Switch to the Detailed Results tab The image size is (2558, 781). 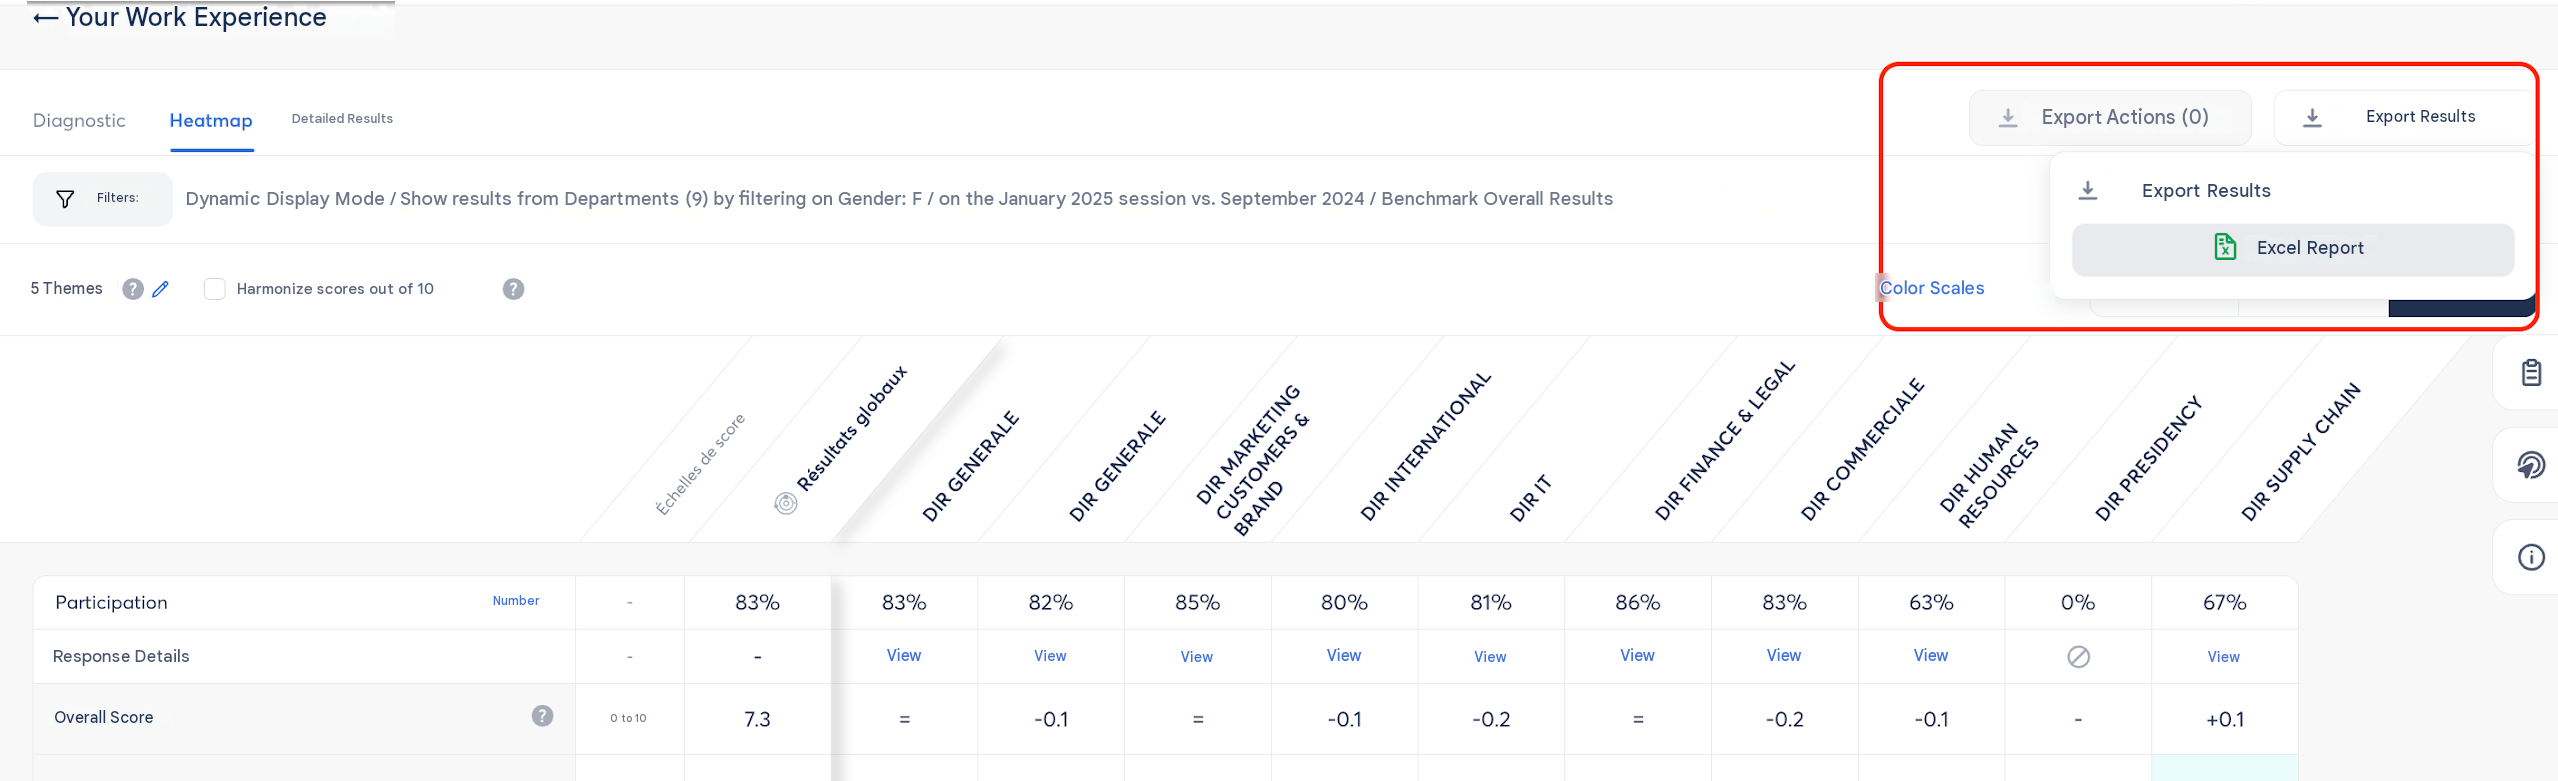pos(342,118)
